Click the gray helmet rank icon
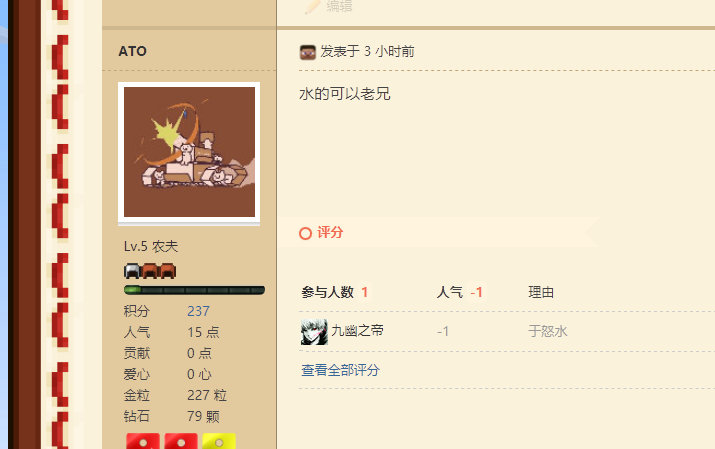Viewport: 715px width, 449px height. click(132, 271)
